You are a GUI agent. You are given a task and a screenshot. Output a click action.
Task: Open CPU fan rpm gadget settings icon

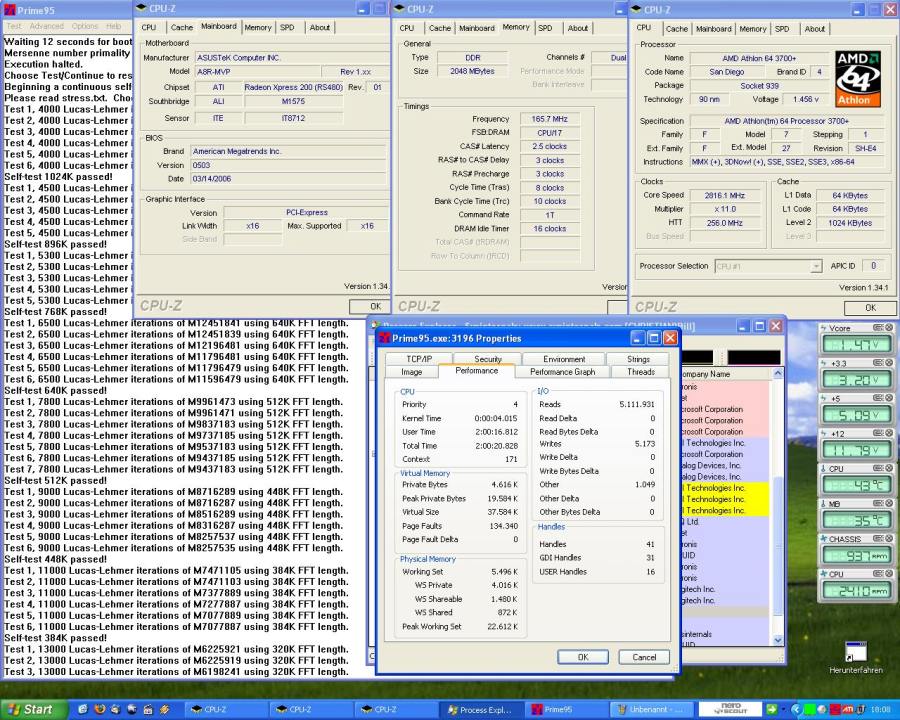coord(878,574)
